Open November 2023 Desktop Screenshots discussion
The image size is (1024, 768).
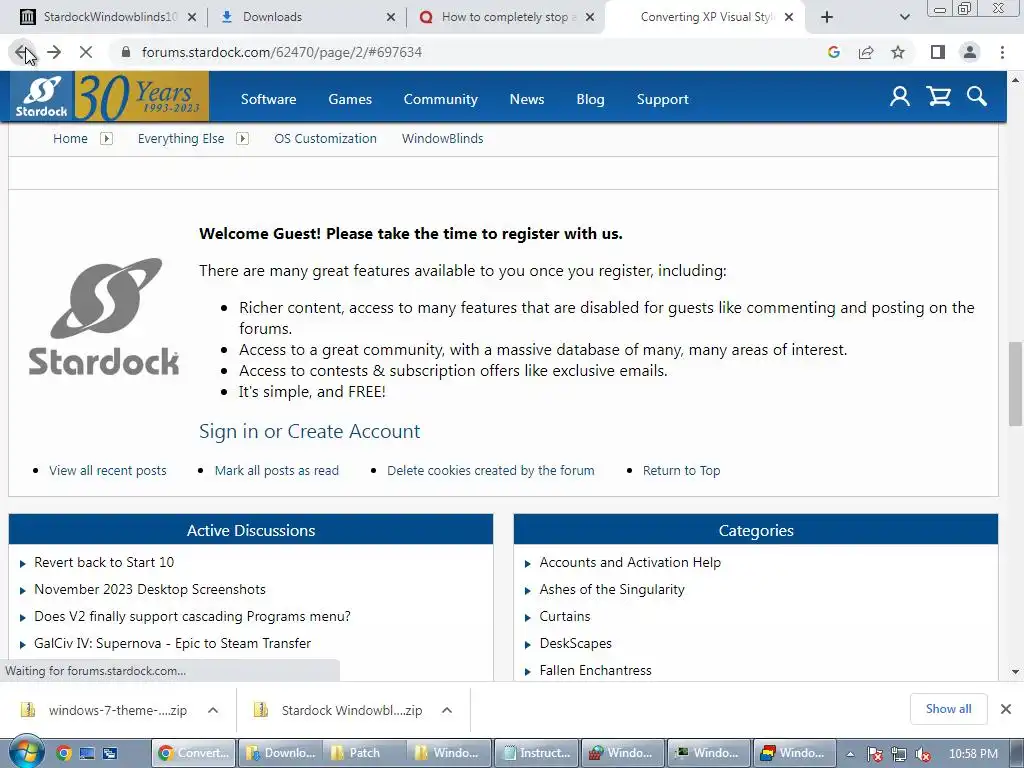pyautogui.click(x=150, y=589)
